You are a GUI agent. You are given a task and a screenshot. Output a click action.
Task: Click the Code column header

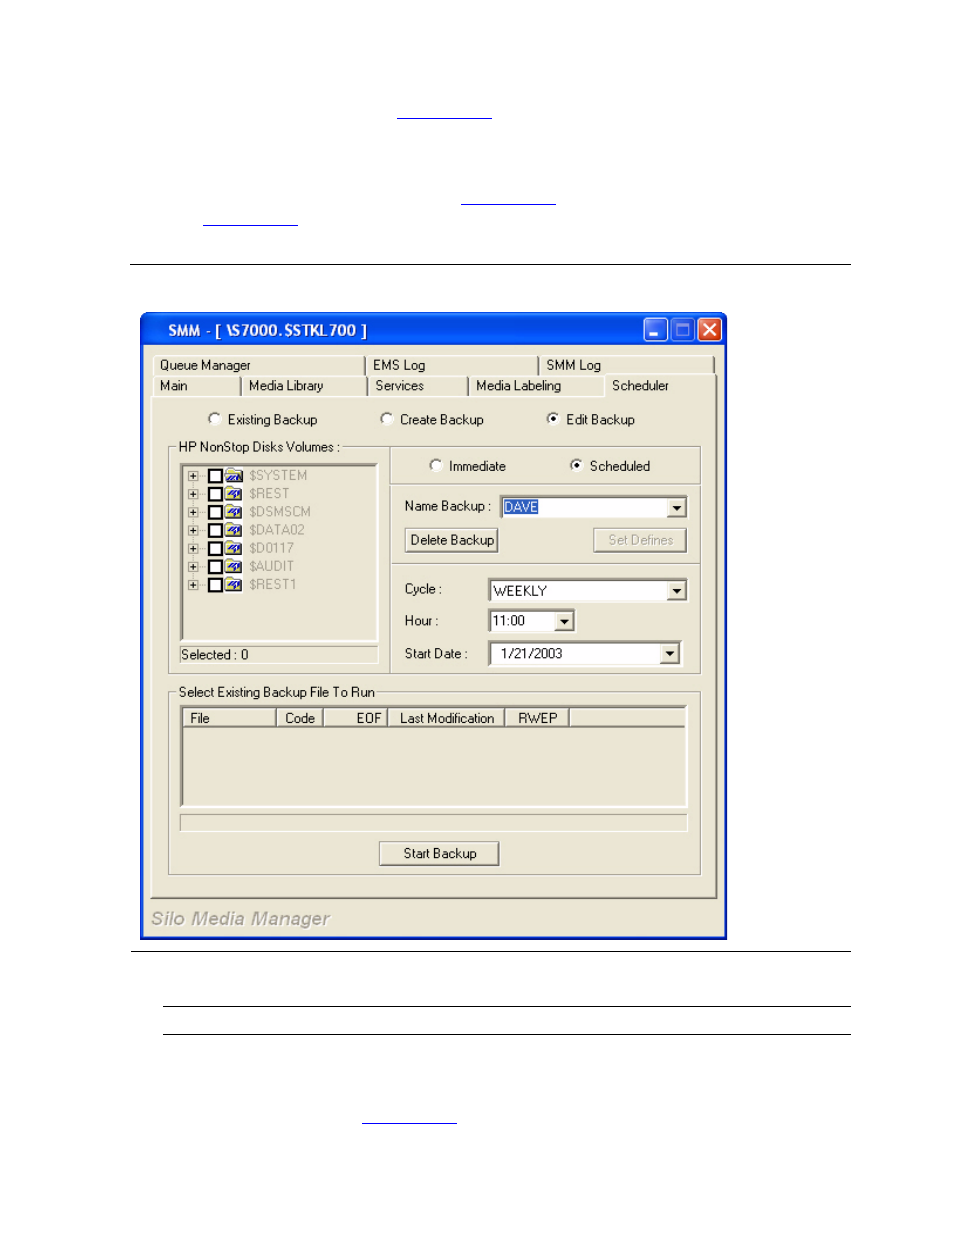point(300,718)
